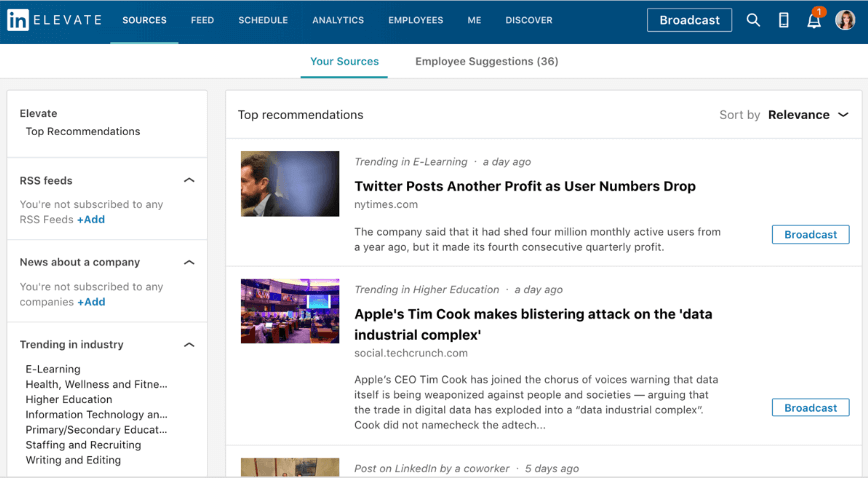Select E-Learning industry
Screen dimensions: 868x478
tap(53, 369)
